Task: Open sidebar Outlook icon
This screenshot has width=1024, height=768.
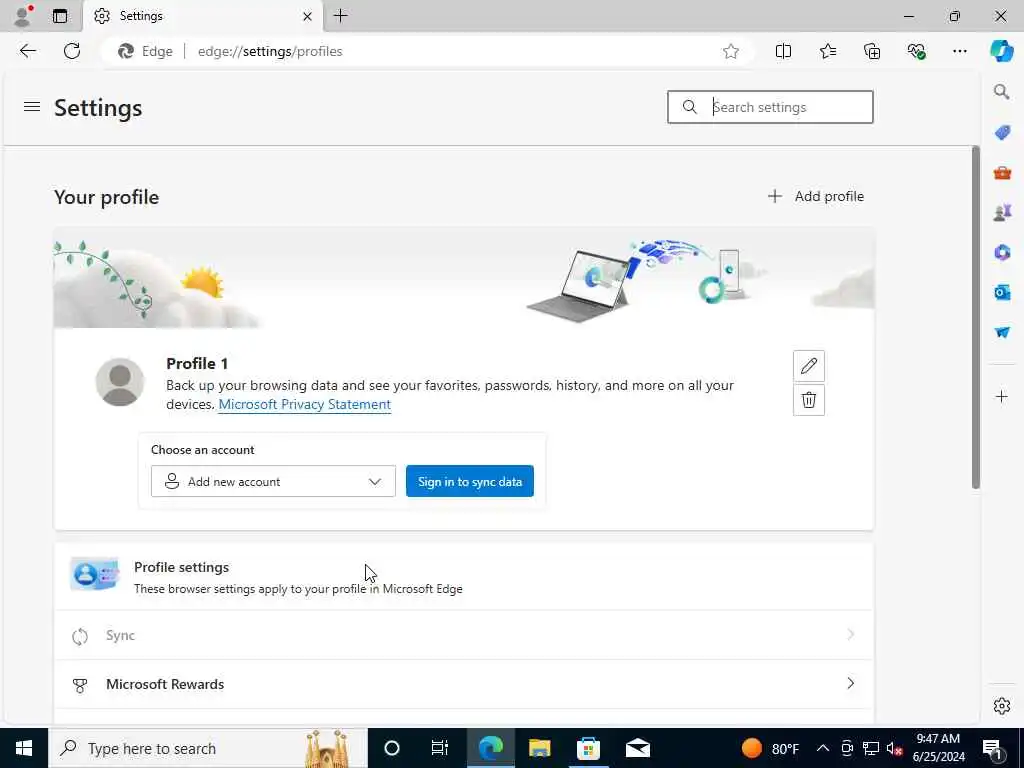Action: 1002,292
